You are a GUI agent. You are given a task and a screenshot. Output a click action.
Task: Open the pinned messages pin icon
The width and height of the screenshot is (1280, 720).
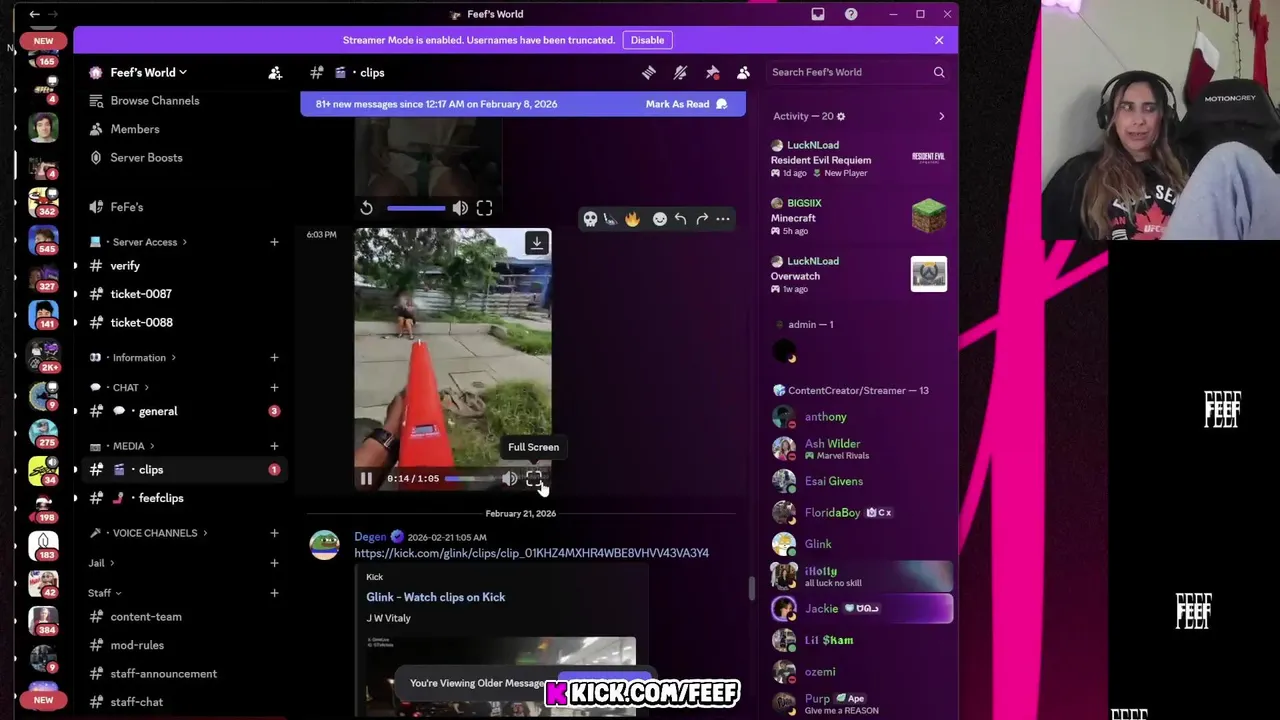712,72
